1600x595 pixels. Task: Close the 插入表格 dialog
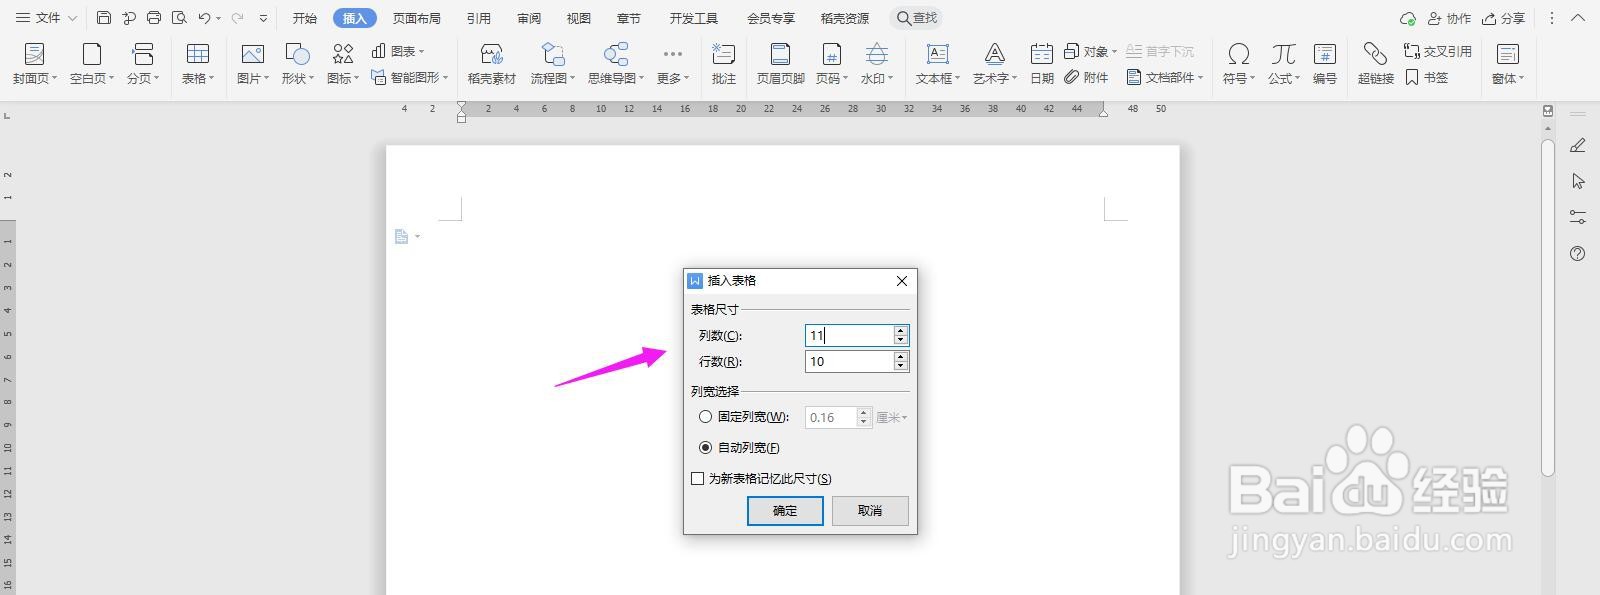point(902,281)
